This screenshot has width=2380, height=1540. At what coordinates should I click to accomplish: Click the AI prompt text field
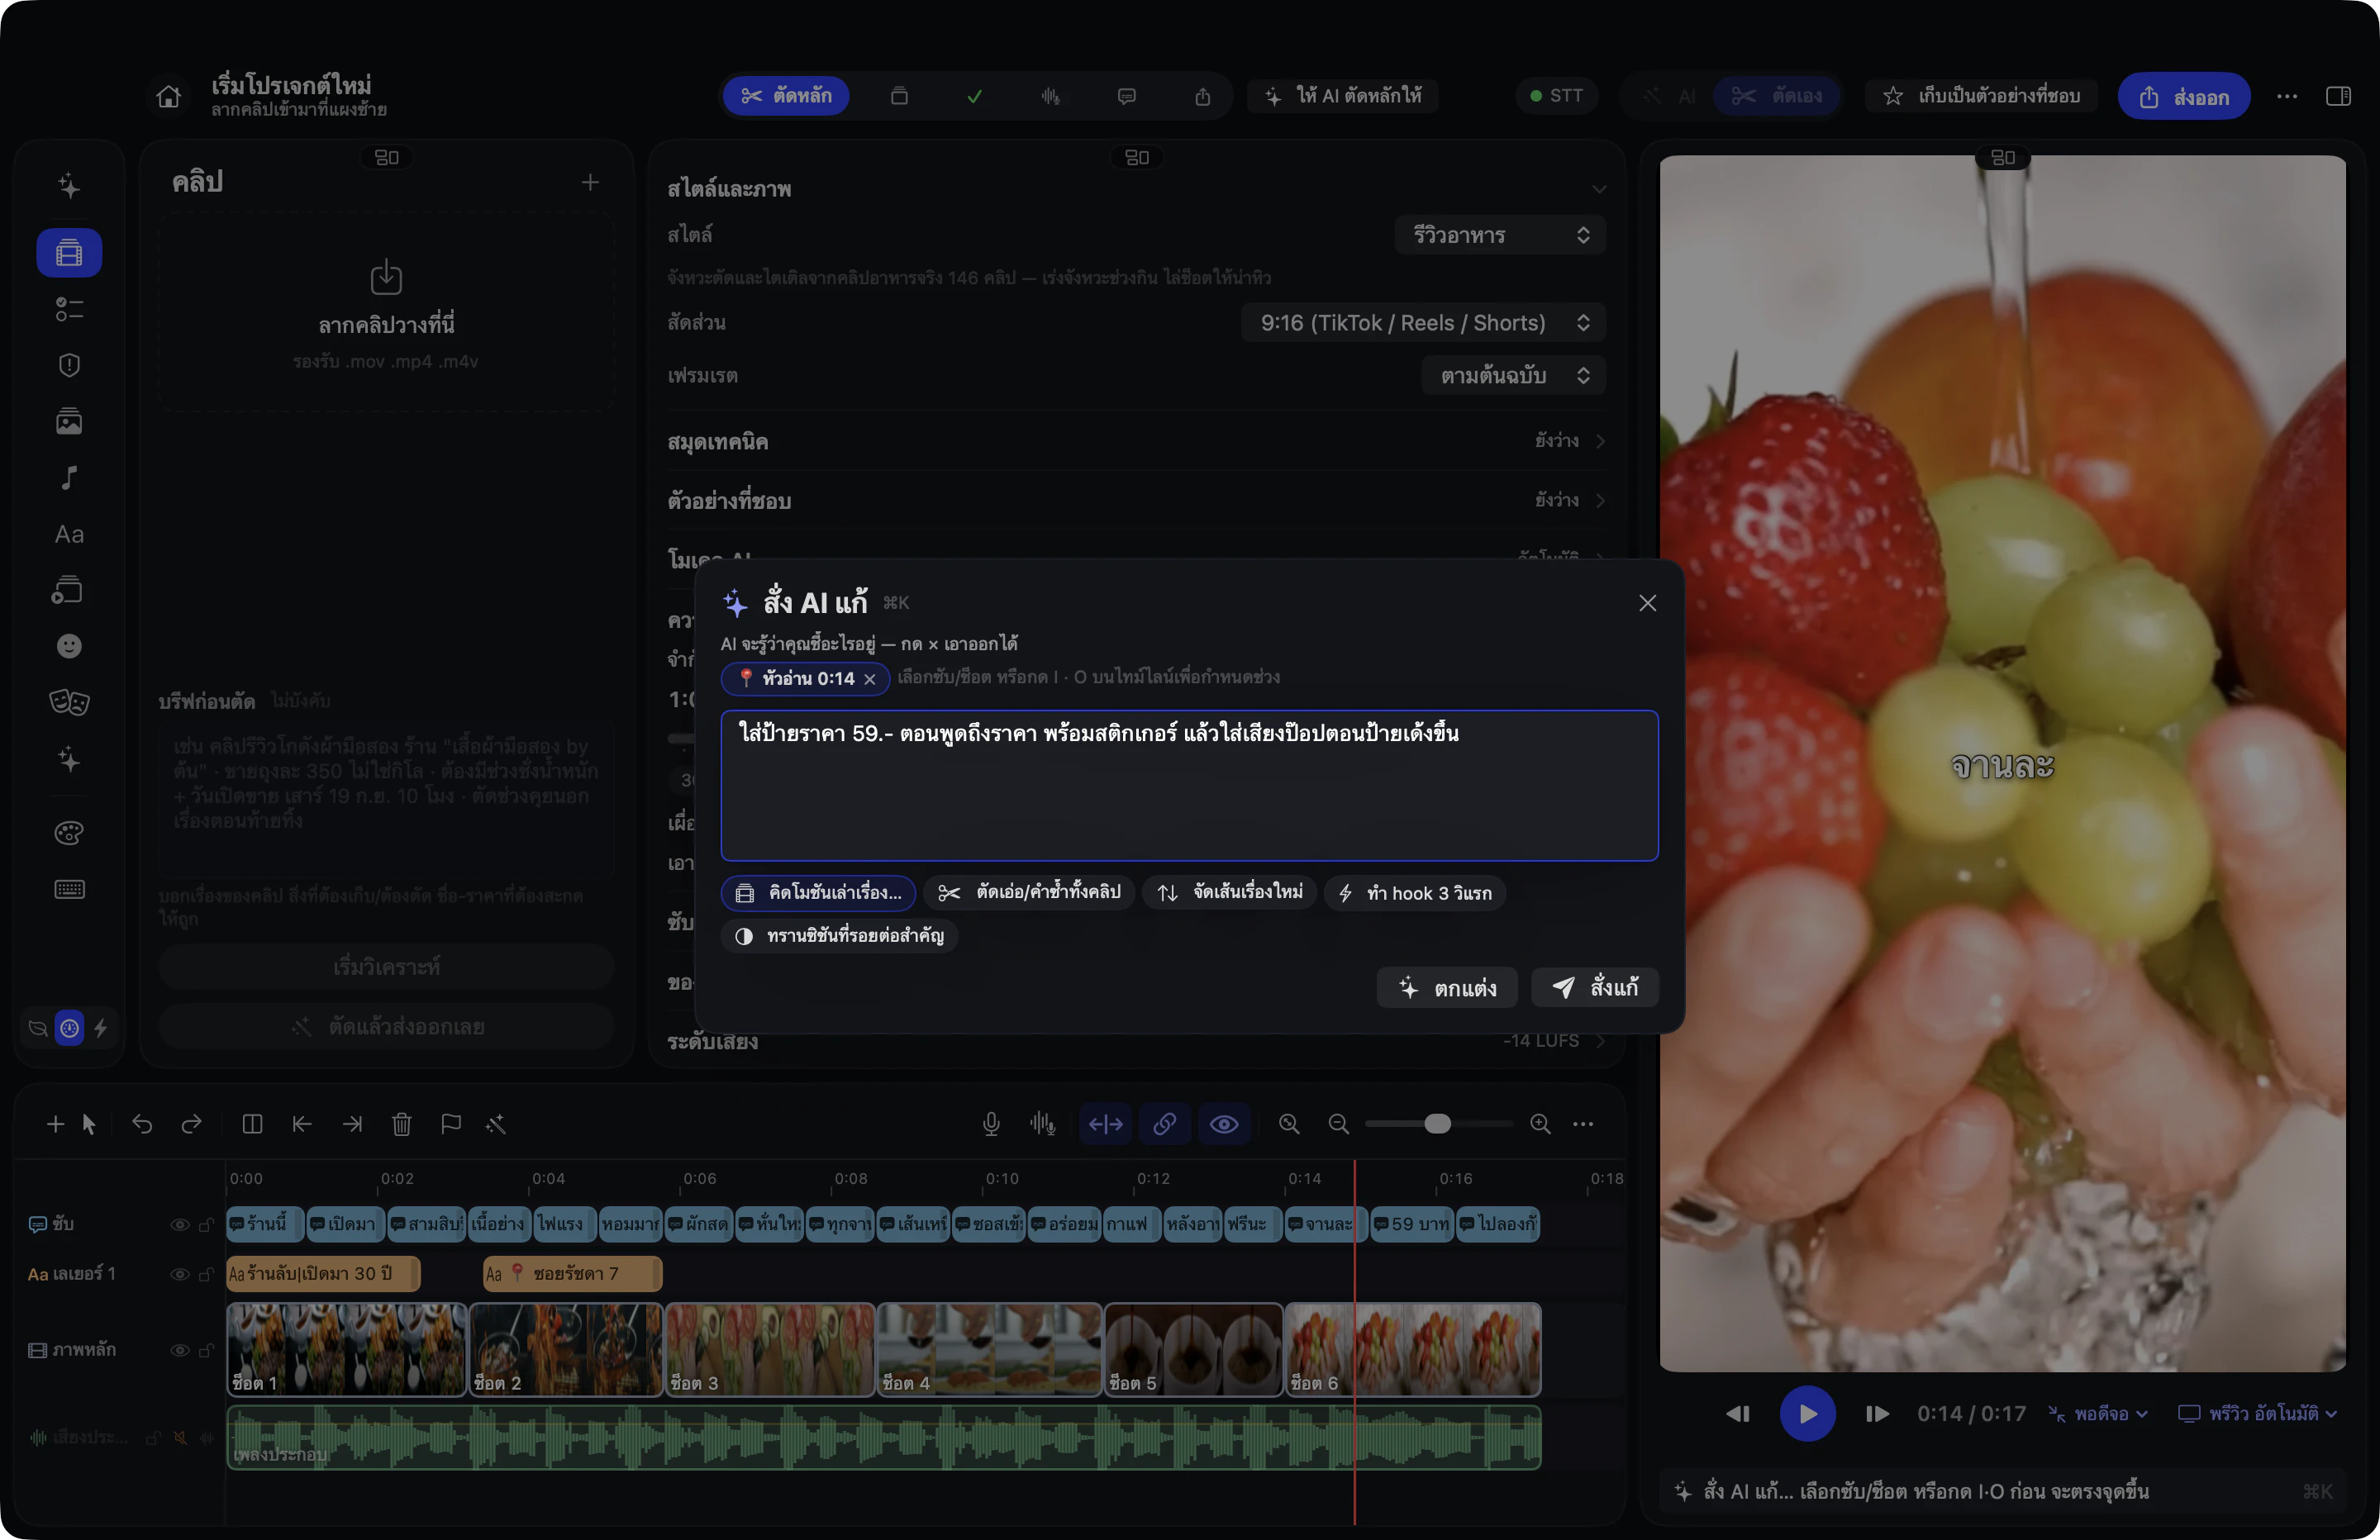1189,785
